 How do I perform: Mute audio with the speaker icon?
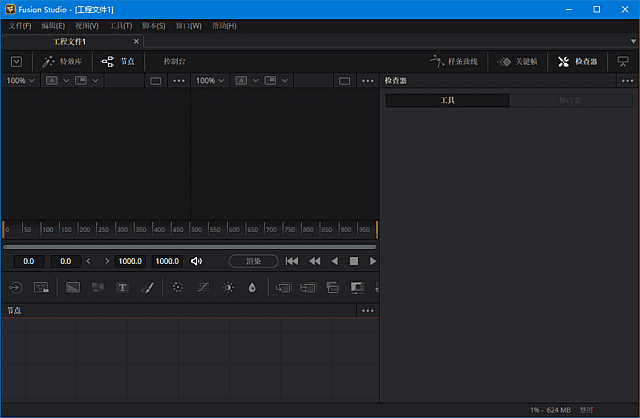[197, 261]
